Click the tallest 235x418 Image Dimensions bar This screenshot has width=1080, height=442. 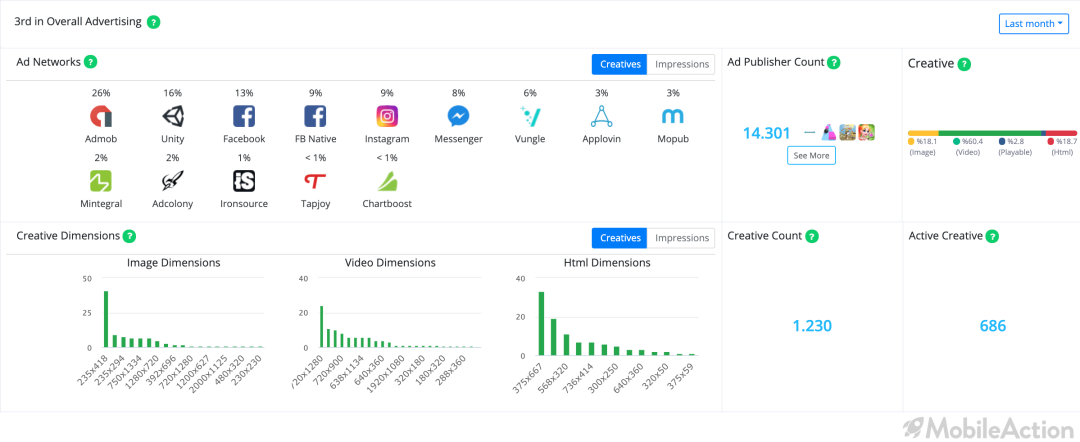(106, 319)
